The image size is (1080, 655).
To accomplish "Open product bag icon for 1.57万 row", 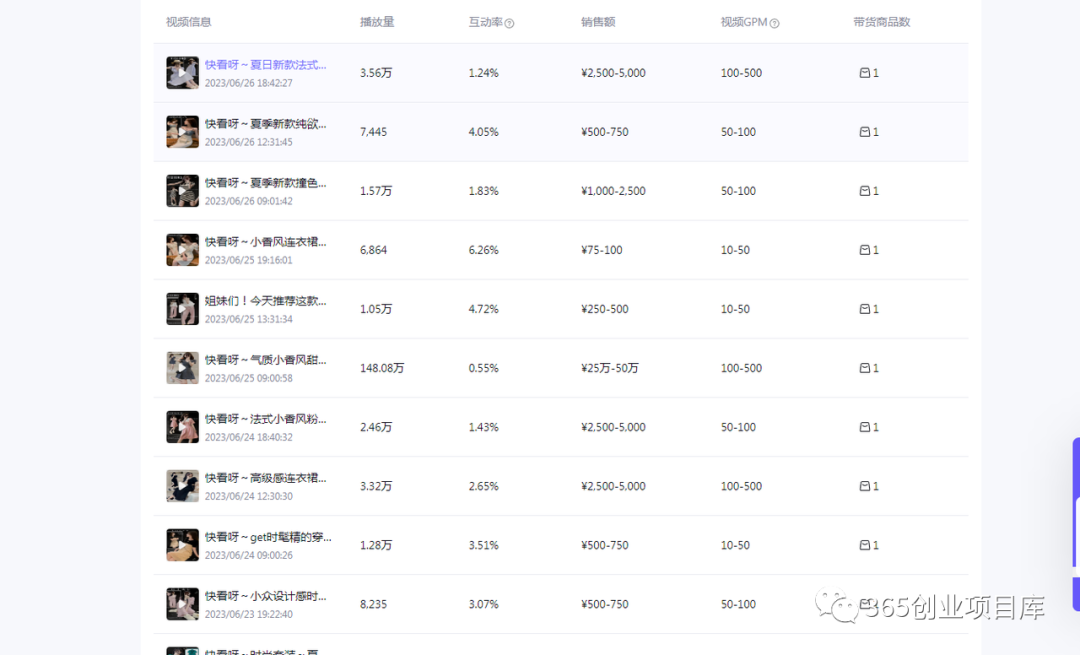I will [x=864, y=191].
